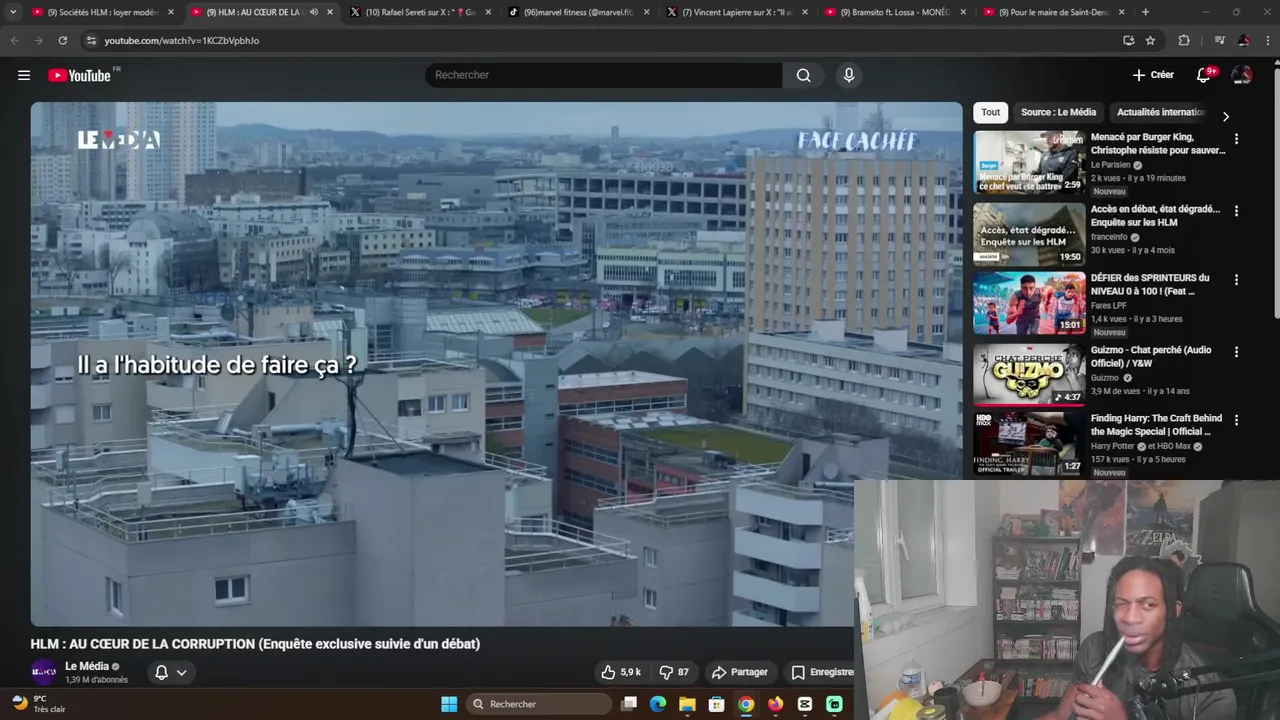Open more options for Burger King video

[x=1236, y=139]
